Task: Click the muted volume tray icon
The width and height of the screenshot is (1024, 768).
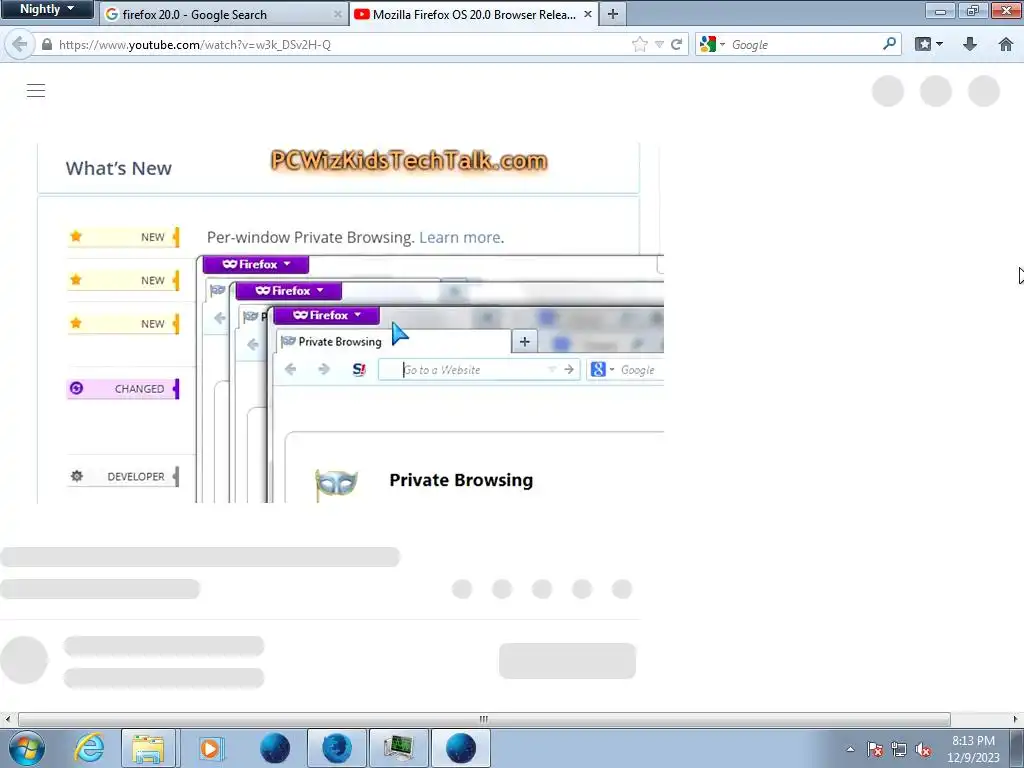Action: tap(923, 750)
